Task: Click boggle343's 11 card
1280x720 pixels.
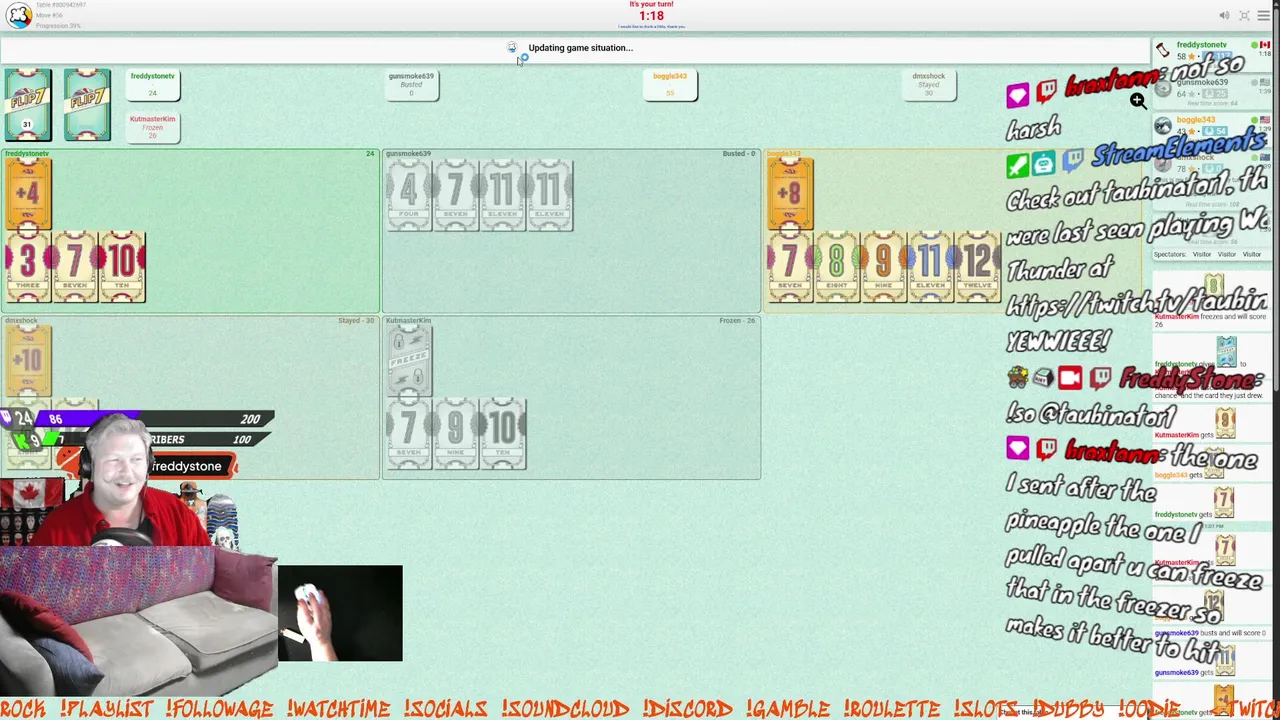Action: click(931, 267)
